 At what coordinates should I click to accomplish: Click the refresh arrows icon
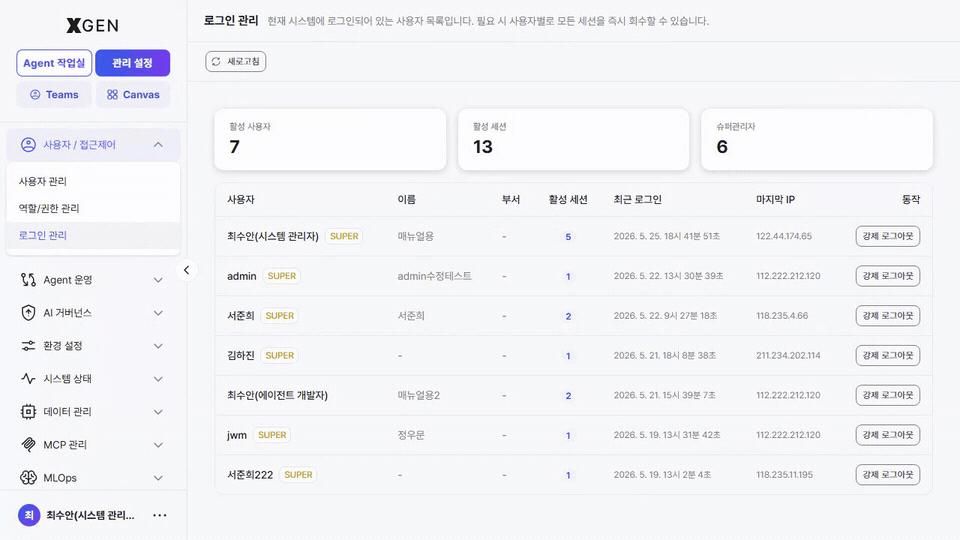tap(216, 61)
